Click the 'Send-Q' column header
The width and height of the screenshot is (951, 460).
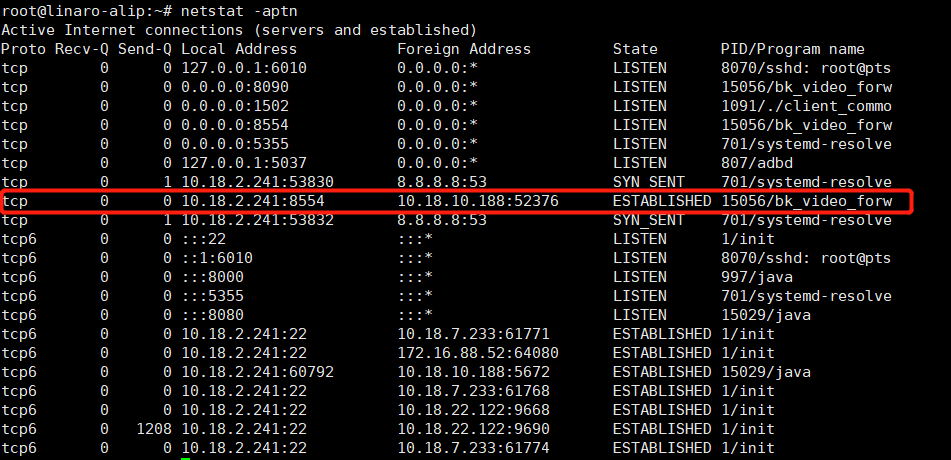[x=145, y=49]
